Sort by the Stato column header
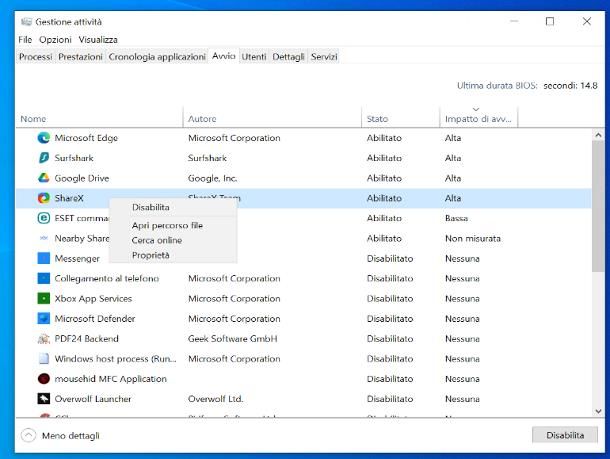Viewport: 610px width, 459px height. [x=400, y=119]
